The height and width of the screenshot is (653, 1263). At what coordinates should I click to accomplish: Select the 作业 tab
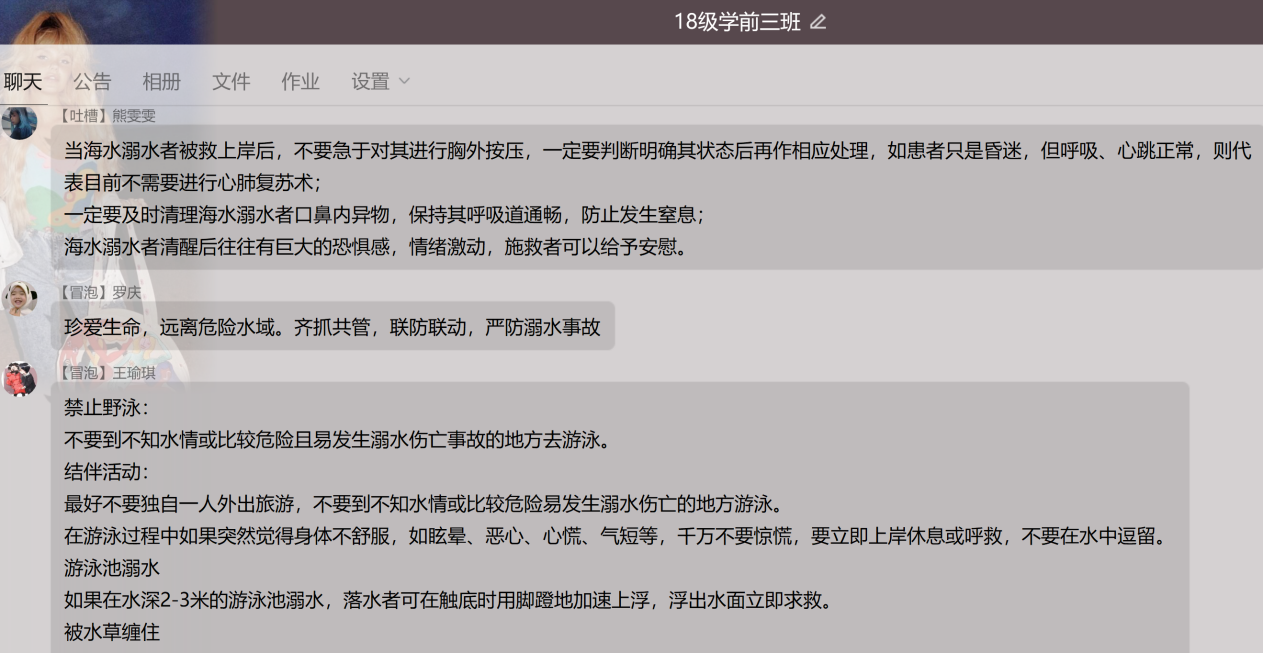[x=300, y=82]
